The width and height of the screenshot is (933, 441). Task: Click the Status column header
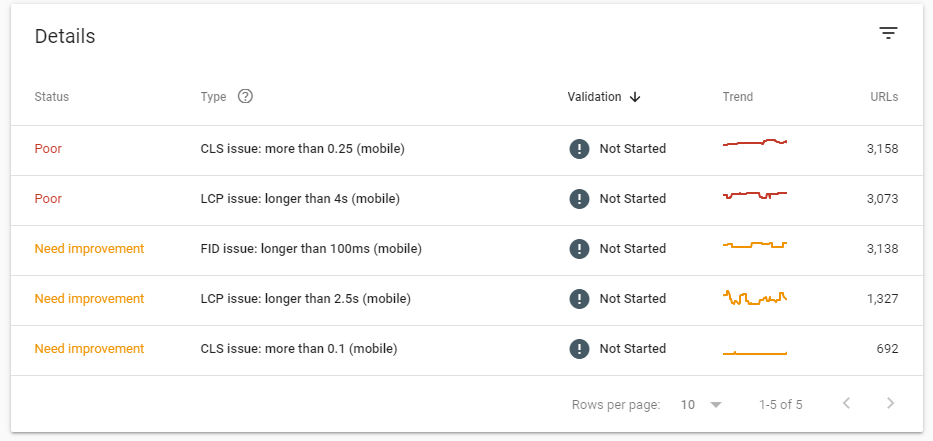pyautogui.click(x=52, y=97)
